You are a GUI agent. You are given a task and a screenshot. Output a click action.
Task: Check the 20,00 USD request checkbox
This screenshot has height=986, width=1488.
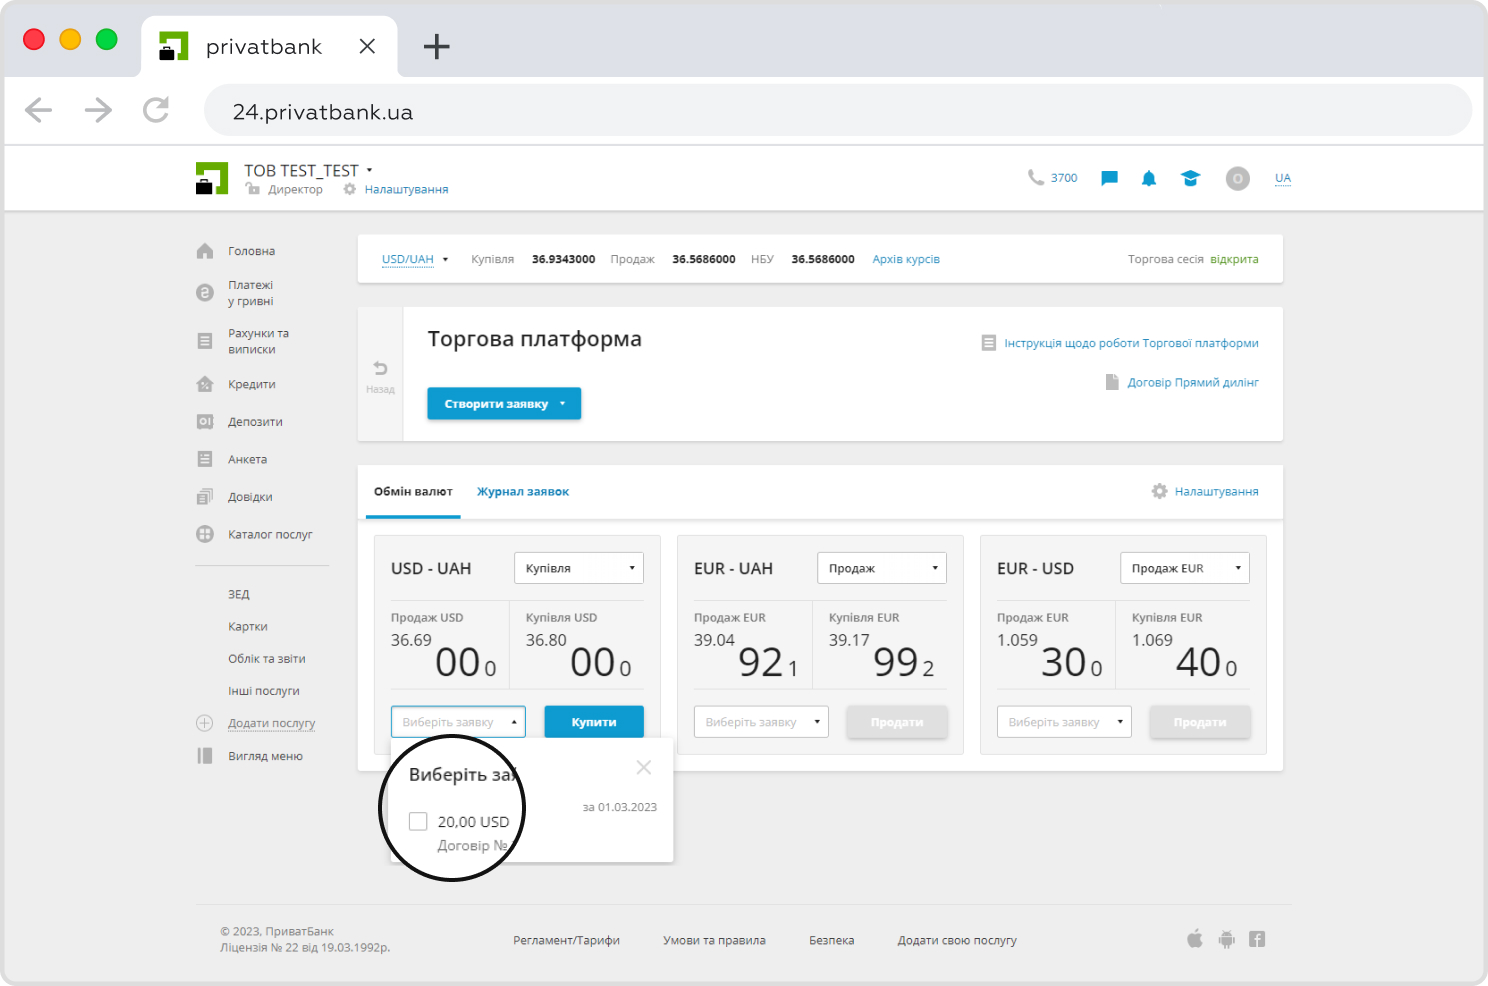coord(418,821)
